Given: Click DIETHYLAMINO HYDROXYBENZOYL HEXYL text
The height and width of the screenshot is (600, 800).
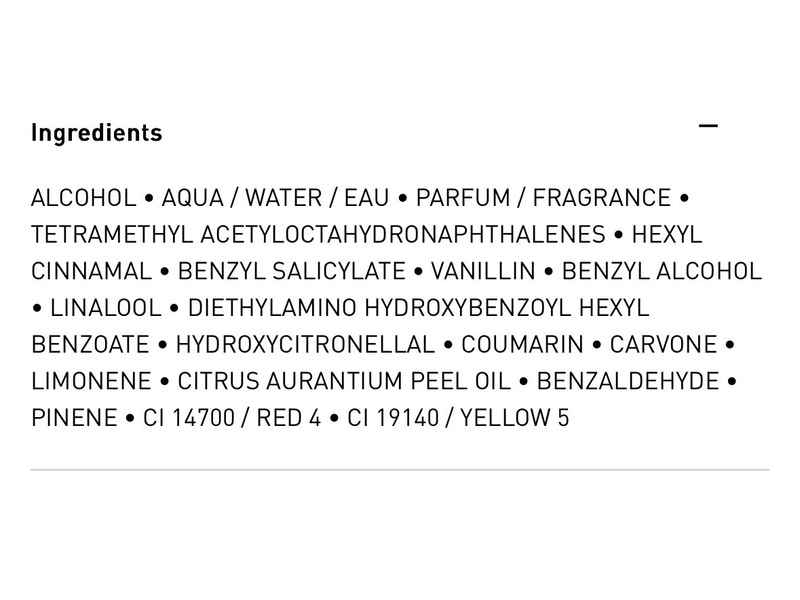Looking at the screenshot, I should click(418, 308).
